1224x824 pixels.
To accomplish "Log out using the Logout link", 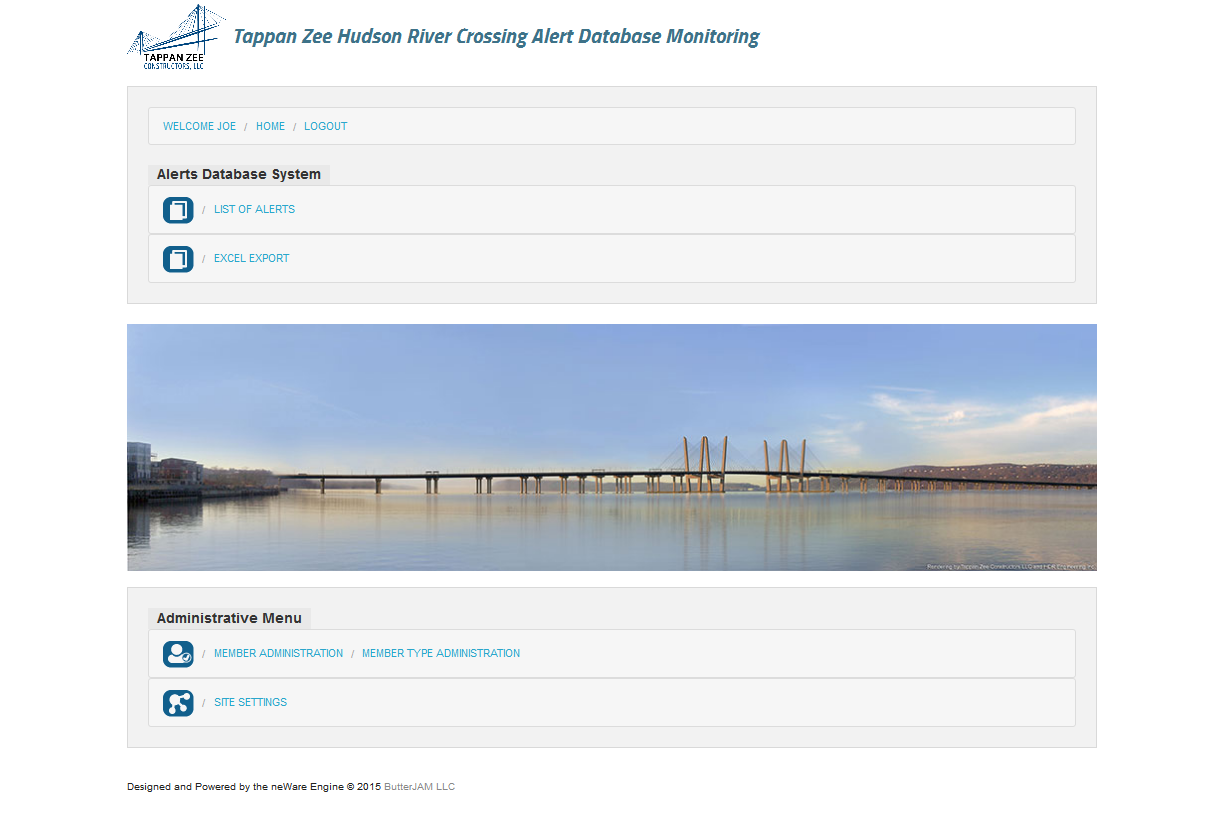I will 325,127.
